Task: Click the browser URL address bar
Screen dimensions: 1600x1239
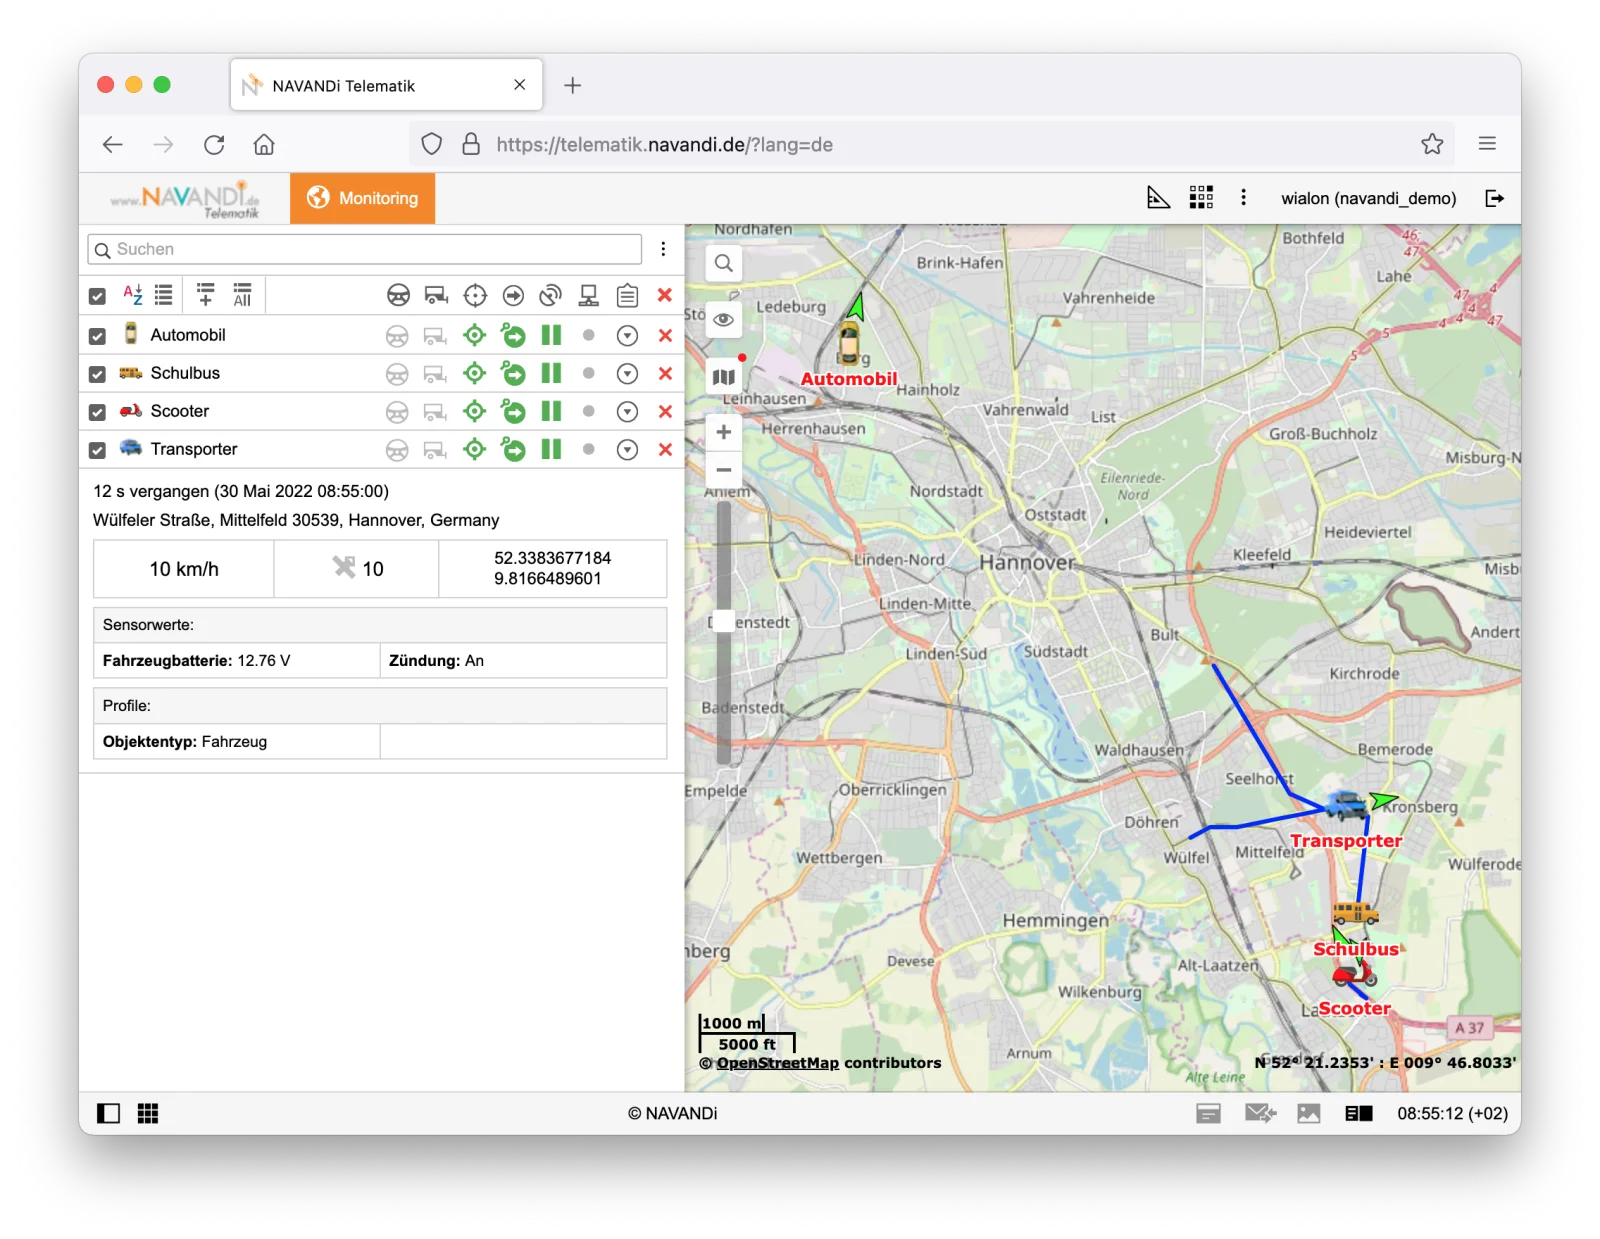Action: [930, 144]
